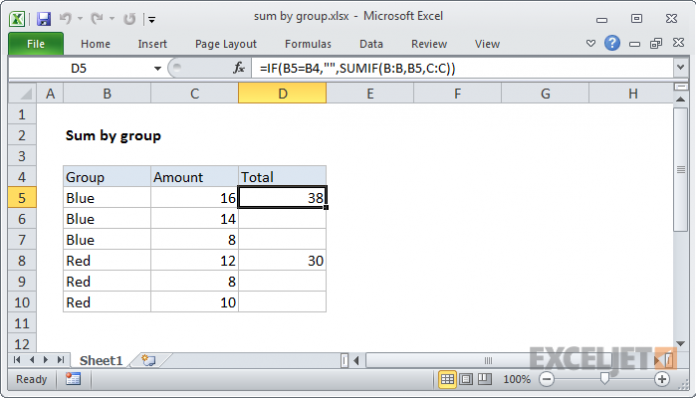Open the Formulas ribbon tab

pos(308,44)
